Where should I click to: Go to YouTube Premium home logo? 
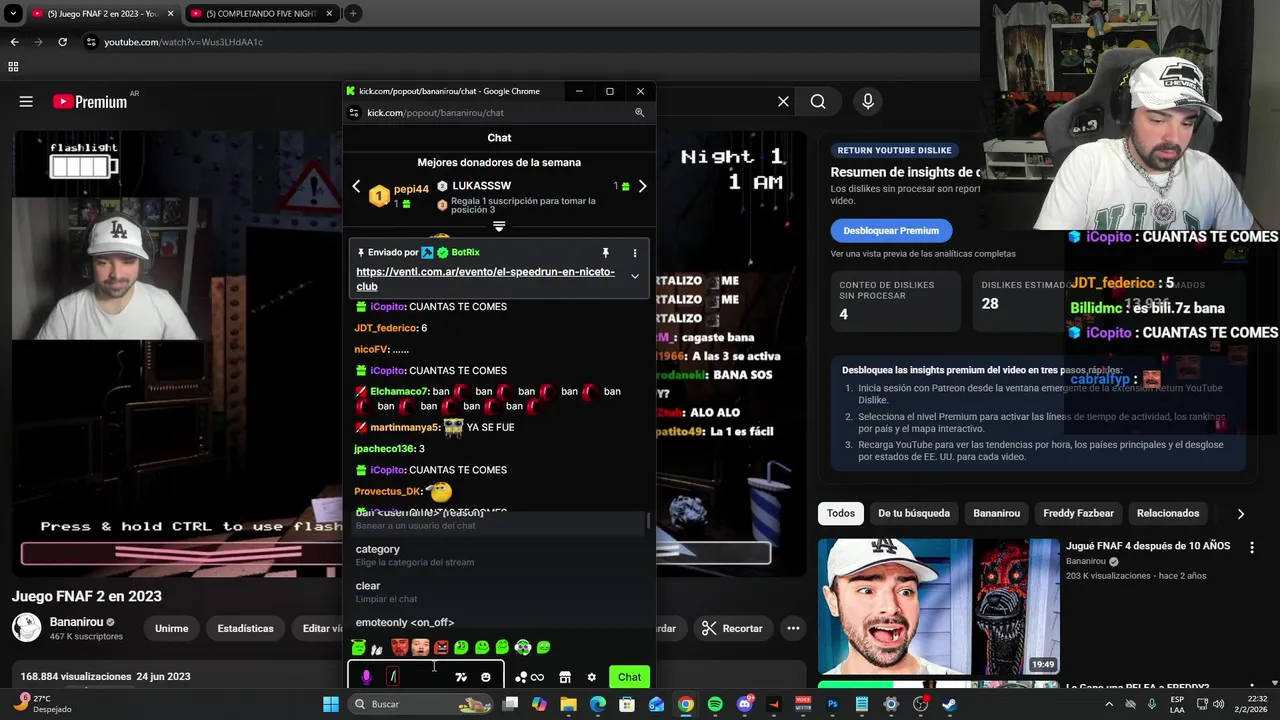click(90, 101)
